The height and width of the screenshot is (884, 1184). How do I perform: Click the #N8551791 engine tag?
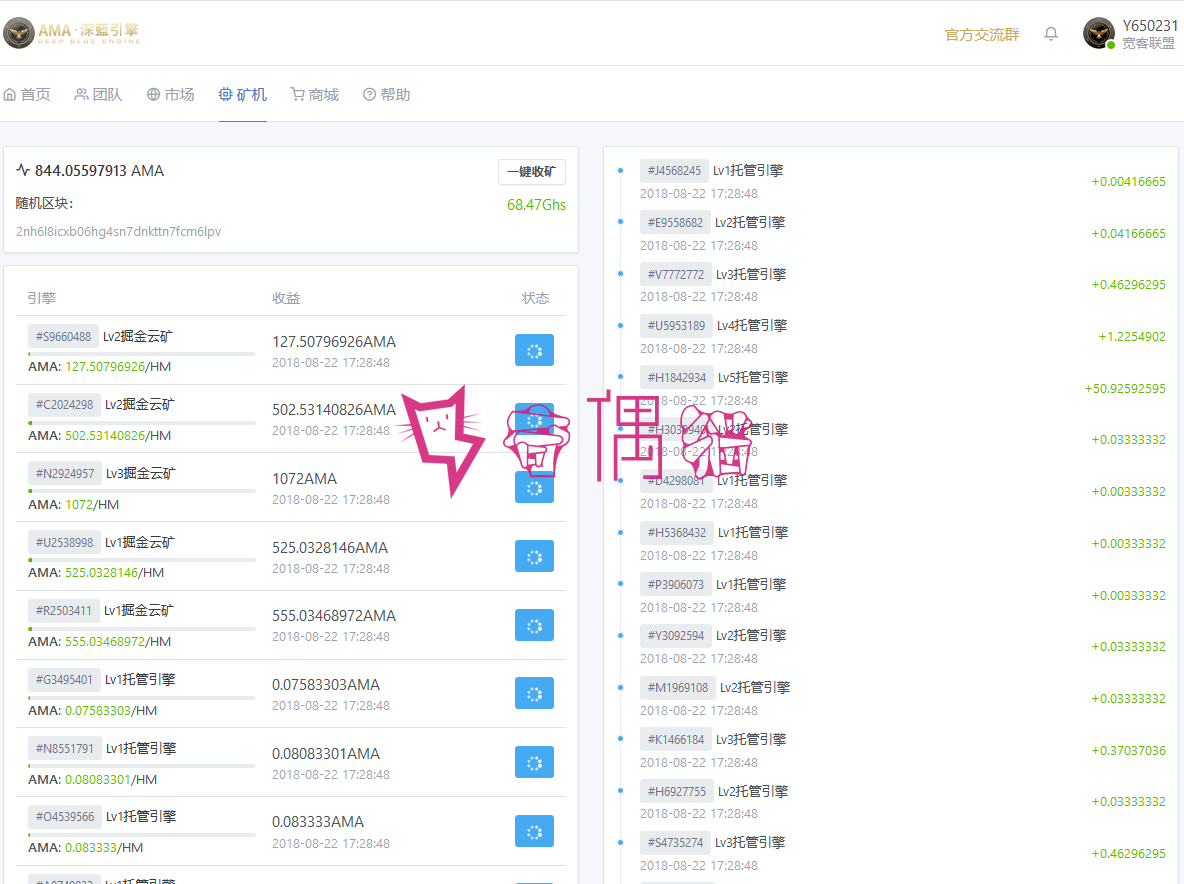pos(65,749)
